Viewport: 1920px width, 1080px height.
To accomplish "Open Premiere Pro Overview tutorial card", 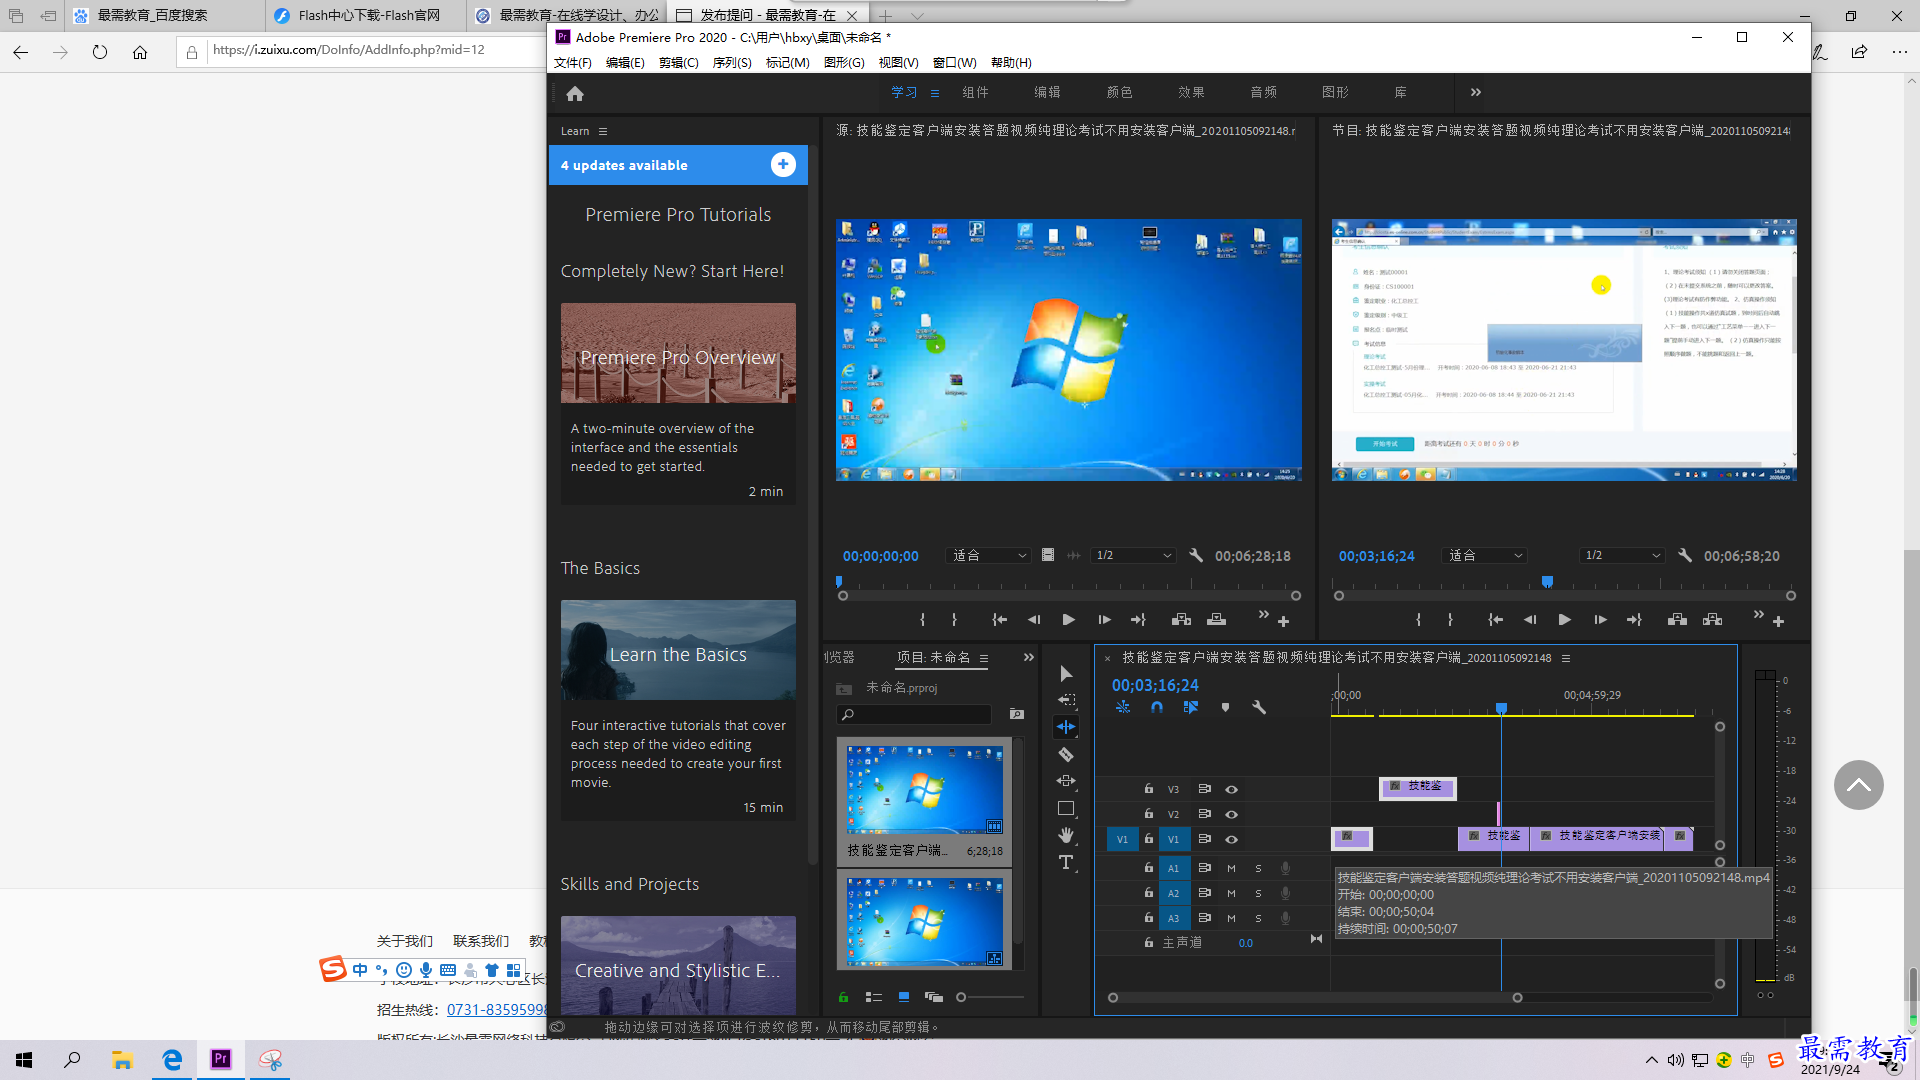I will [678, 404].
